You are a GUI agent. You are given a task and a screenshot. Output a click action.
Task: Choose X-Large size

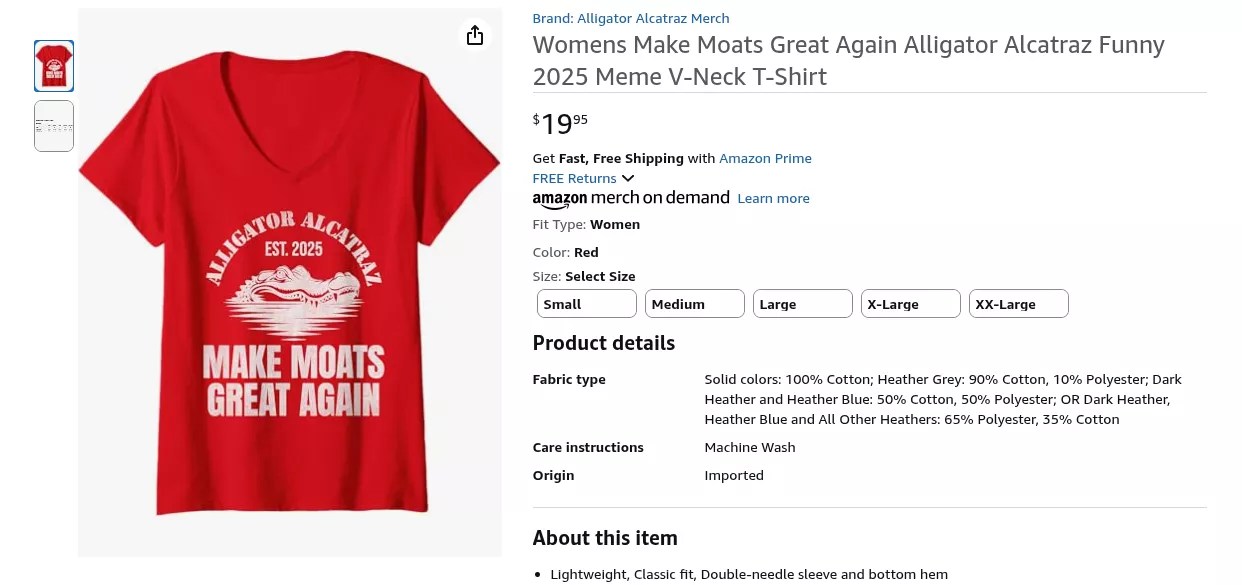(x=911, y=304)
